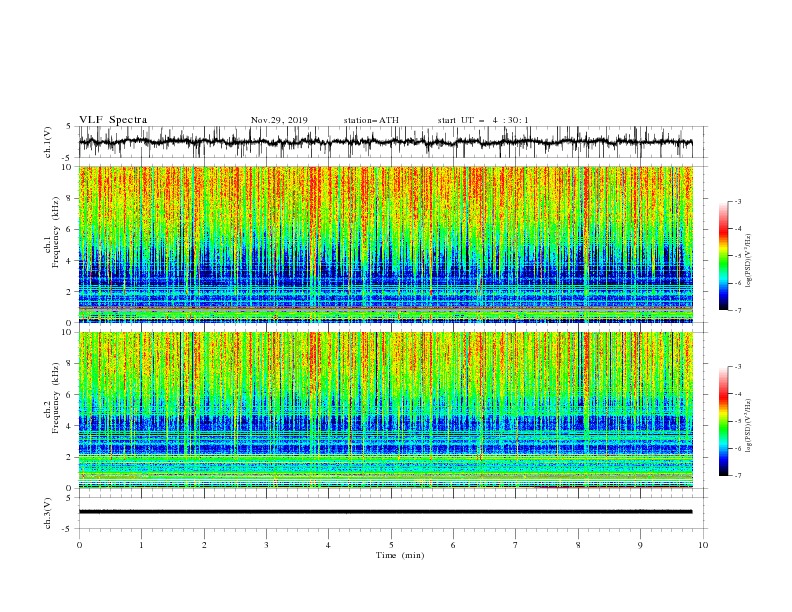Click the "ch.3(V)" axis label
792x612 pixels.
(x=48, y=513)
